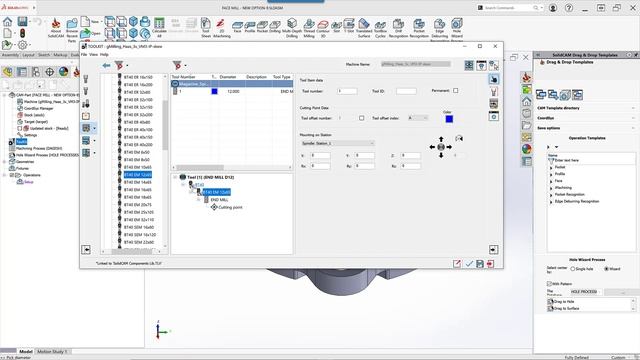Viewport: 640px width, 360px height.
Task: Click the Search Commands field
Action: tap(510, 8)
